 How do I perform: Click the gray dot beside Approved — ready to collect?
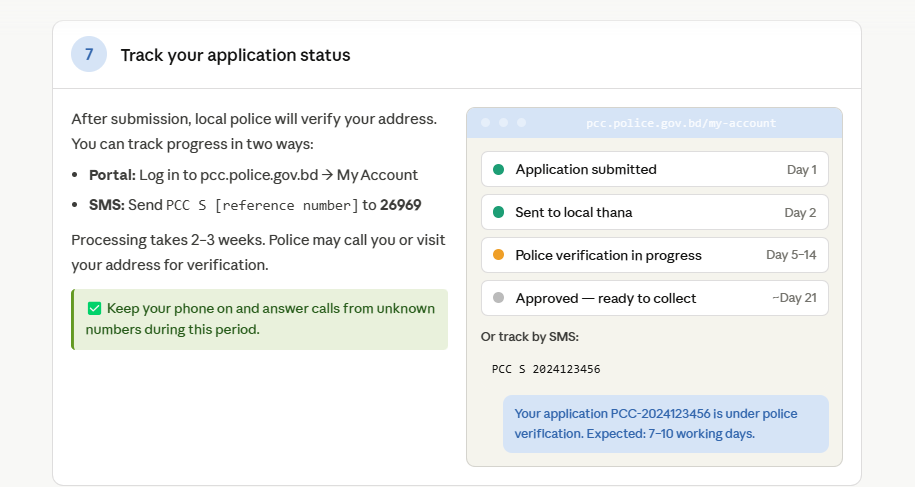(x=498, y=298)
